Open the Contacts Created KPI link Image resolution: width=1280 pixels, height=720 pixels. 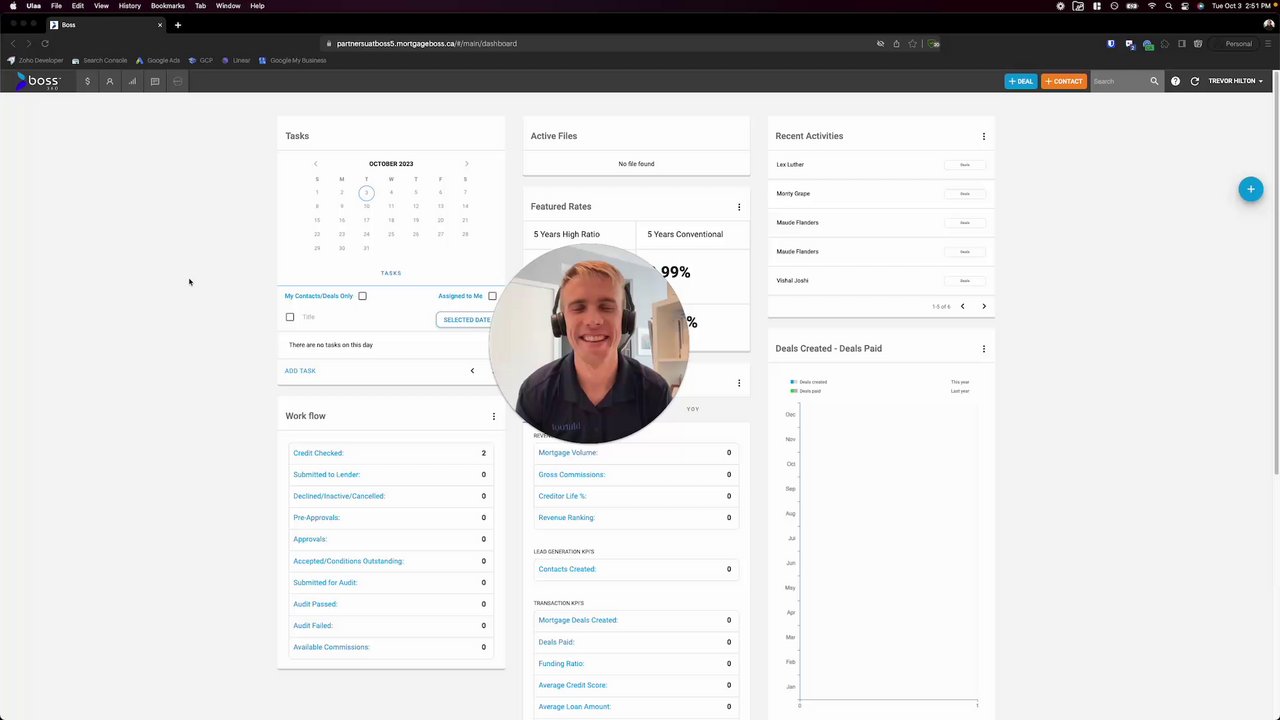click(x=567, y=569)
